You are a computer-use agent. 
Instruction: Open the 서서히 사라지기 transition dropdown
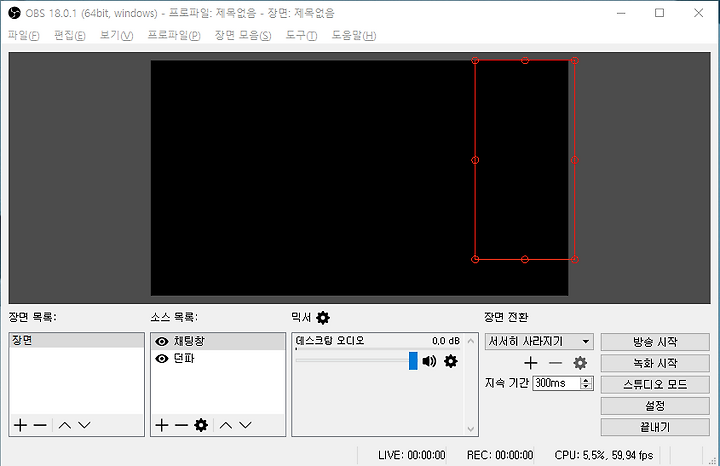(539, 342)
